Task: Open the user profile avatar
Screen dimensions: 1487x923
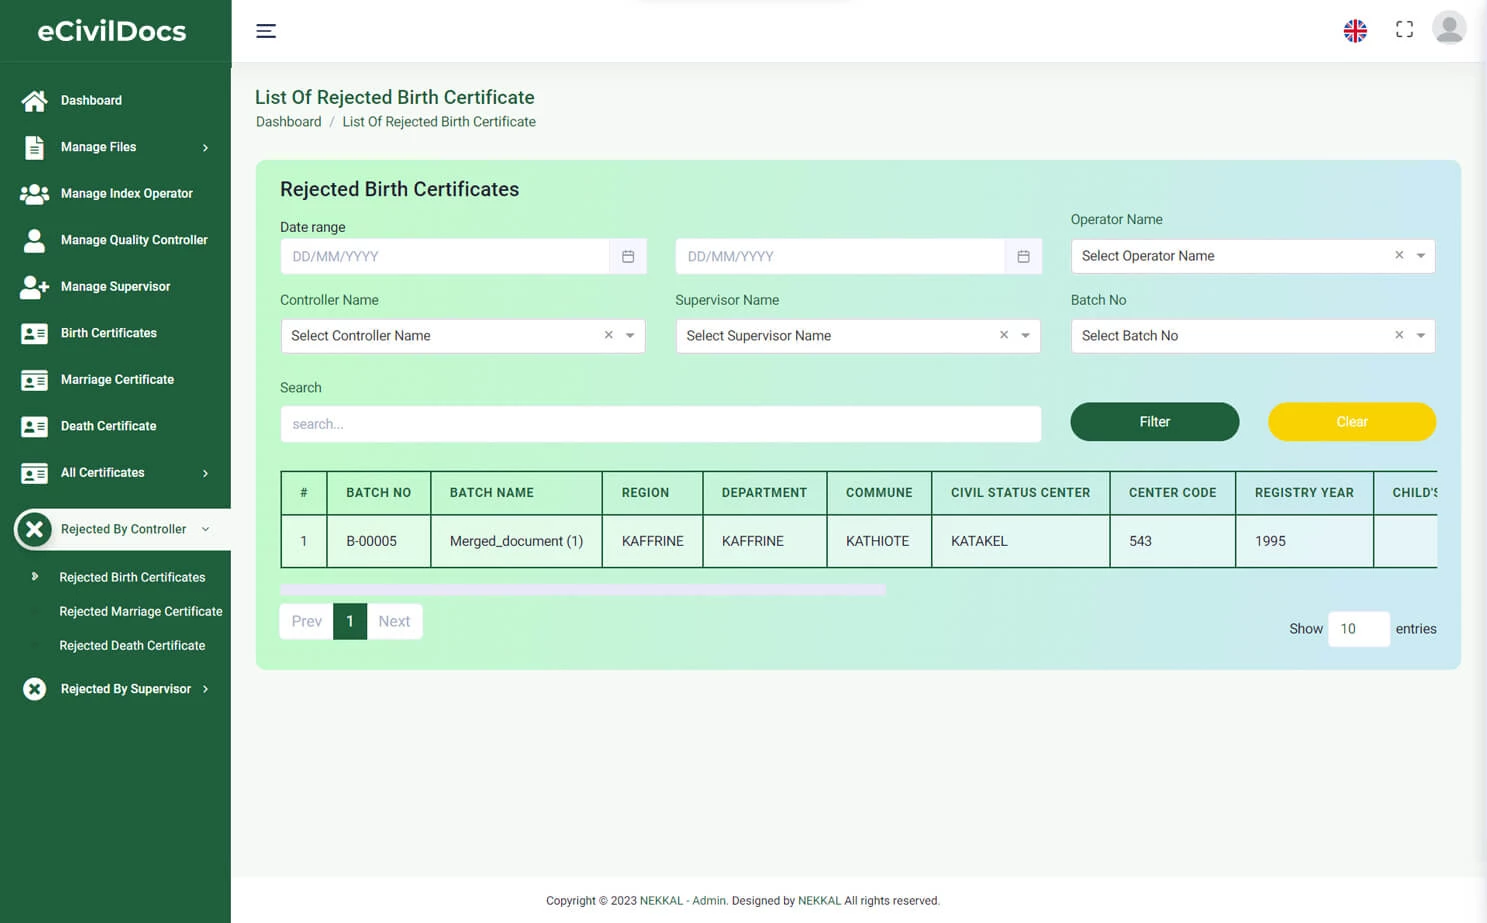Action: pos(1449,28)
